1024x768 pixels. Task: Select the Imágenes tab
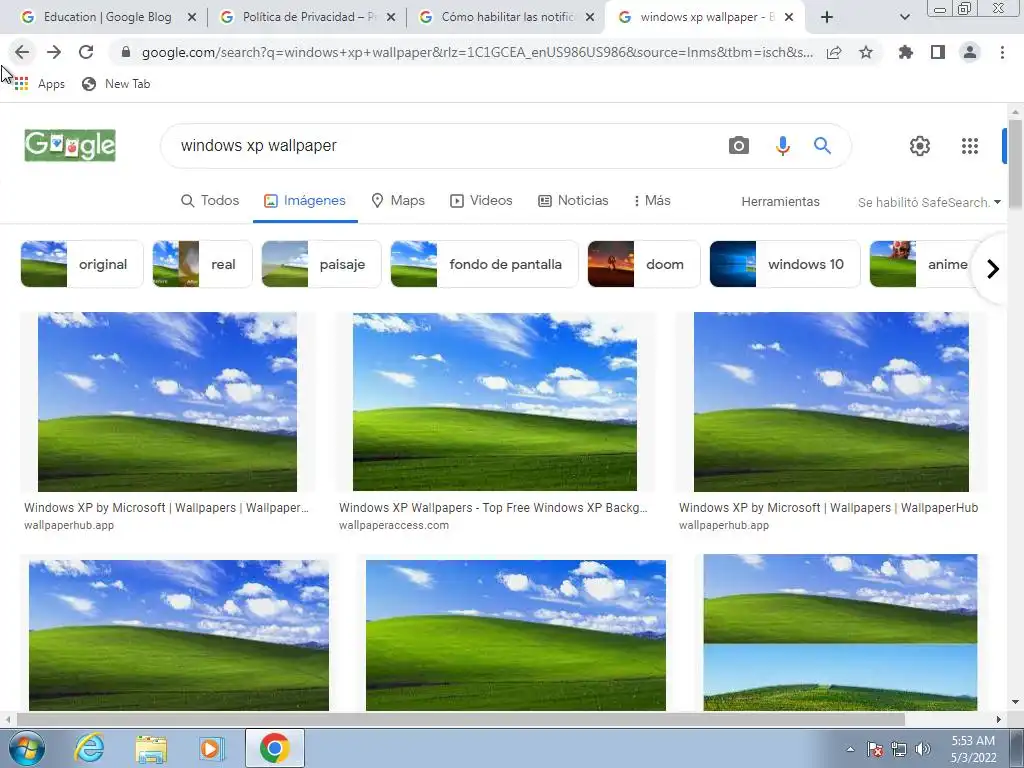[x=305, y=200]
